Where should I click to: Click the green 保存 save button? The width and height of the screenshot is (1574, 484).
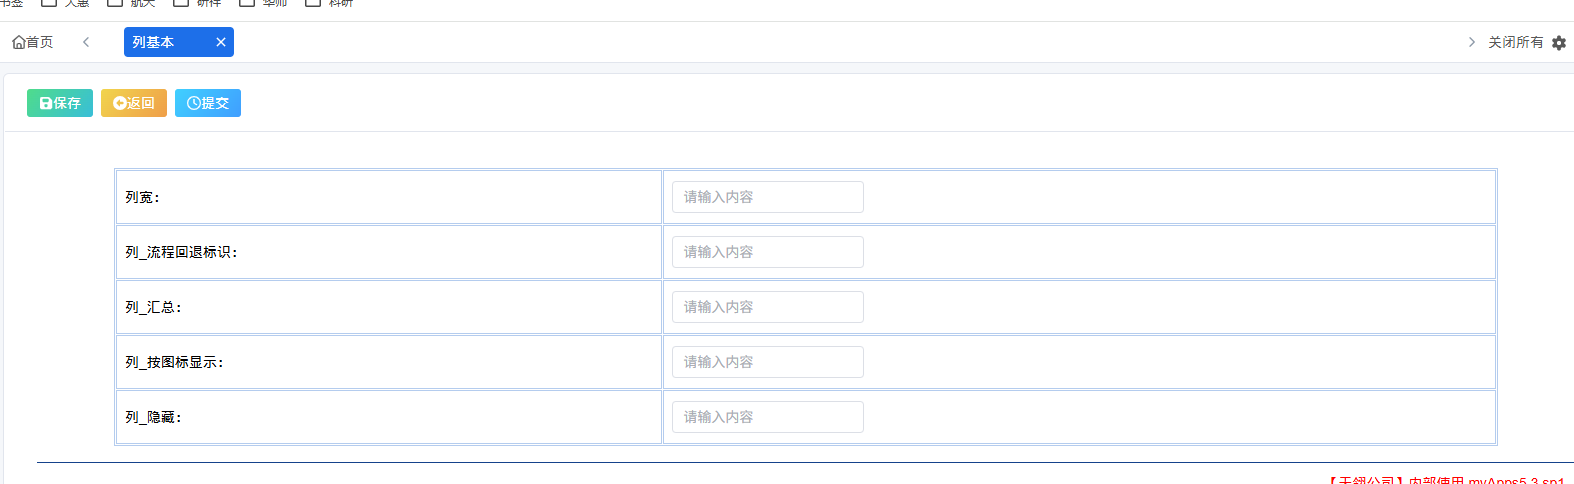[60, 103]
